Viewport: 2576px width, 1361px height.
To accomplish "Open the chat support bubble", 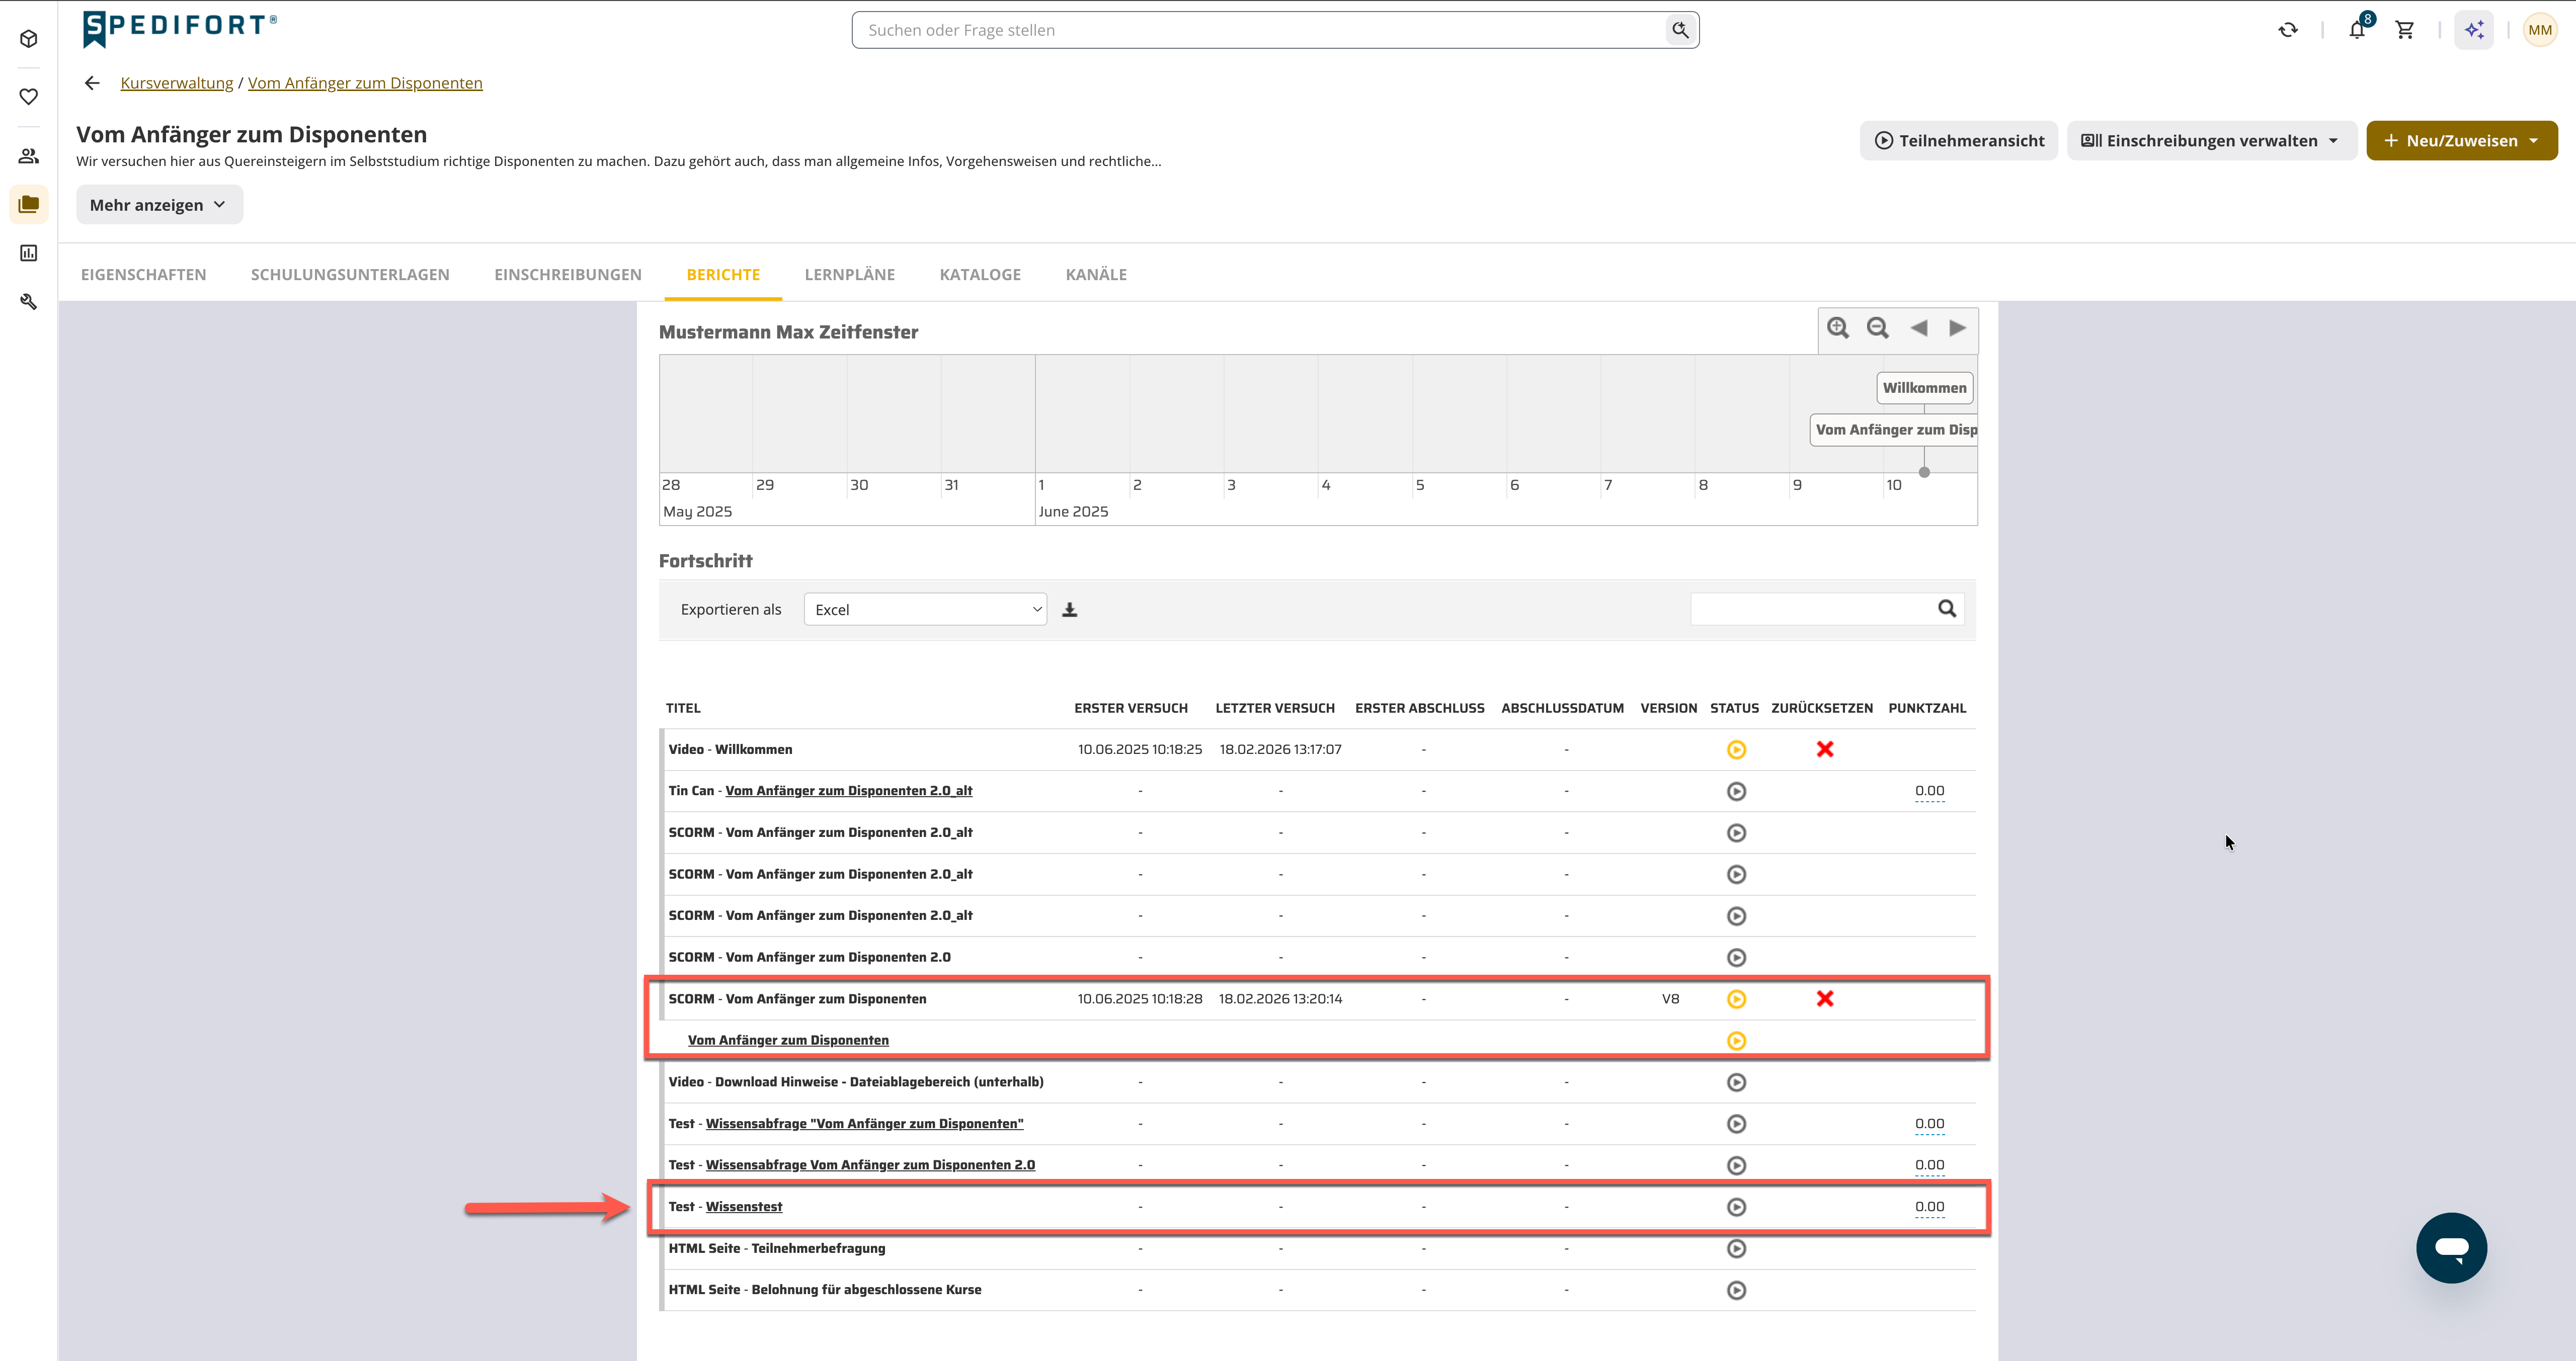I will [x=2451, y=1248].
